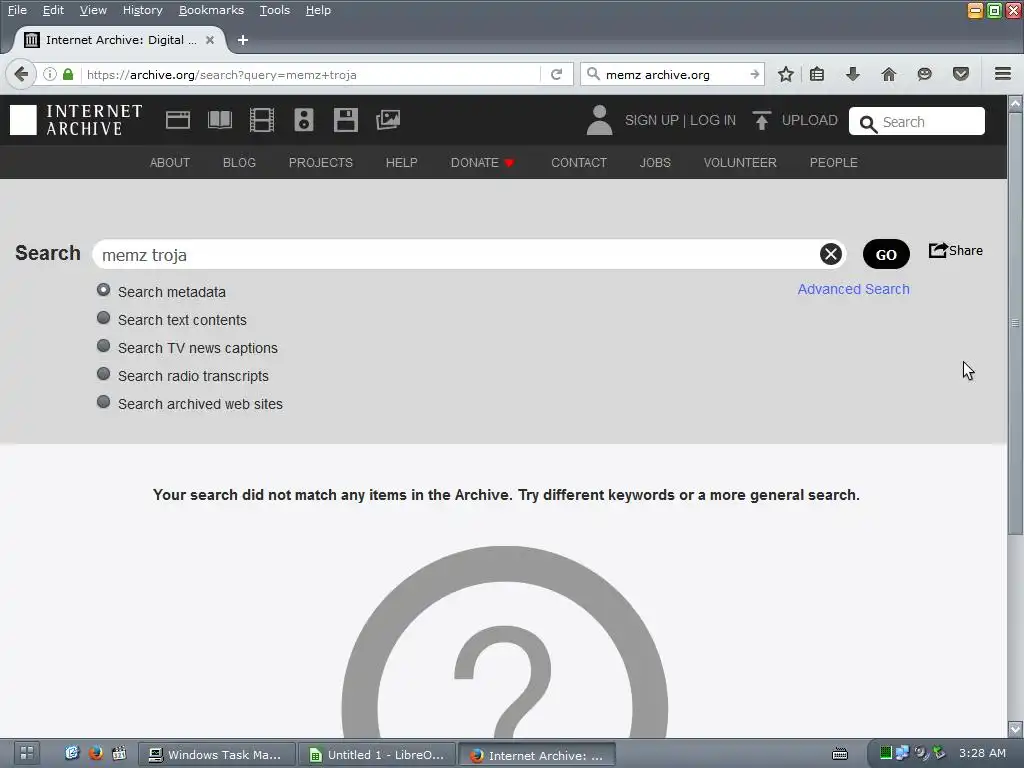This screenshot has height=768, width=1024.
Task: Open the Start menu button on taskbar
Action: [x=27, y=754]
